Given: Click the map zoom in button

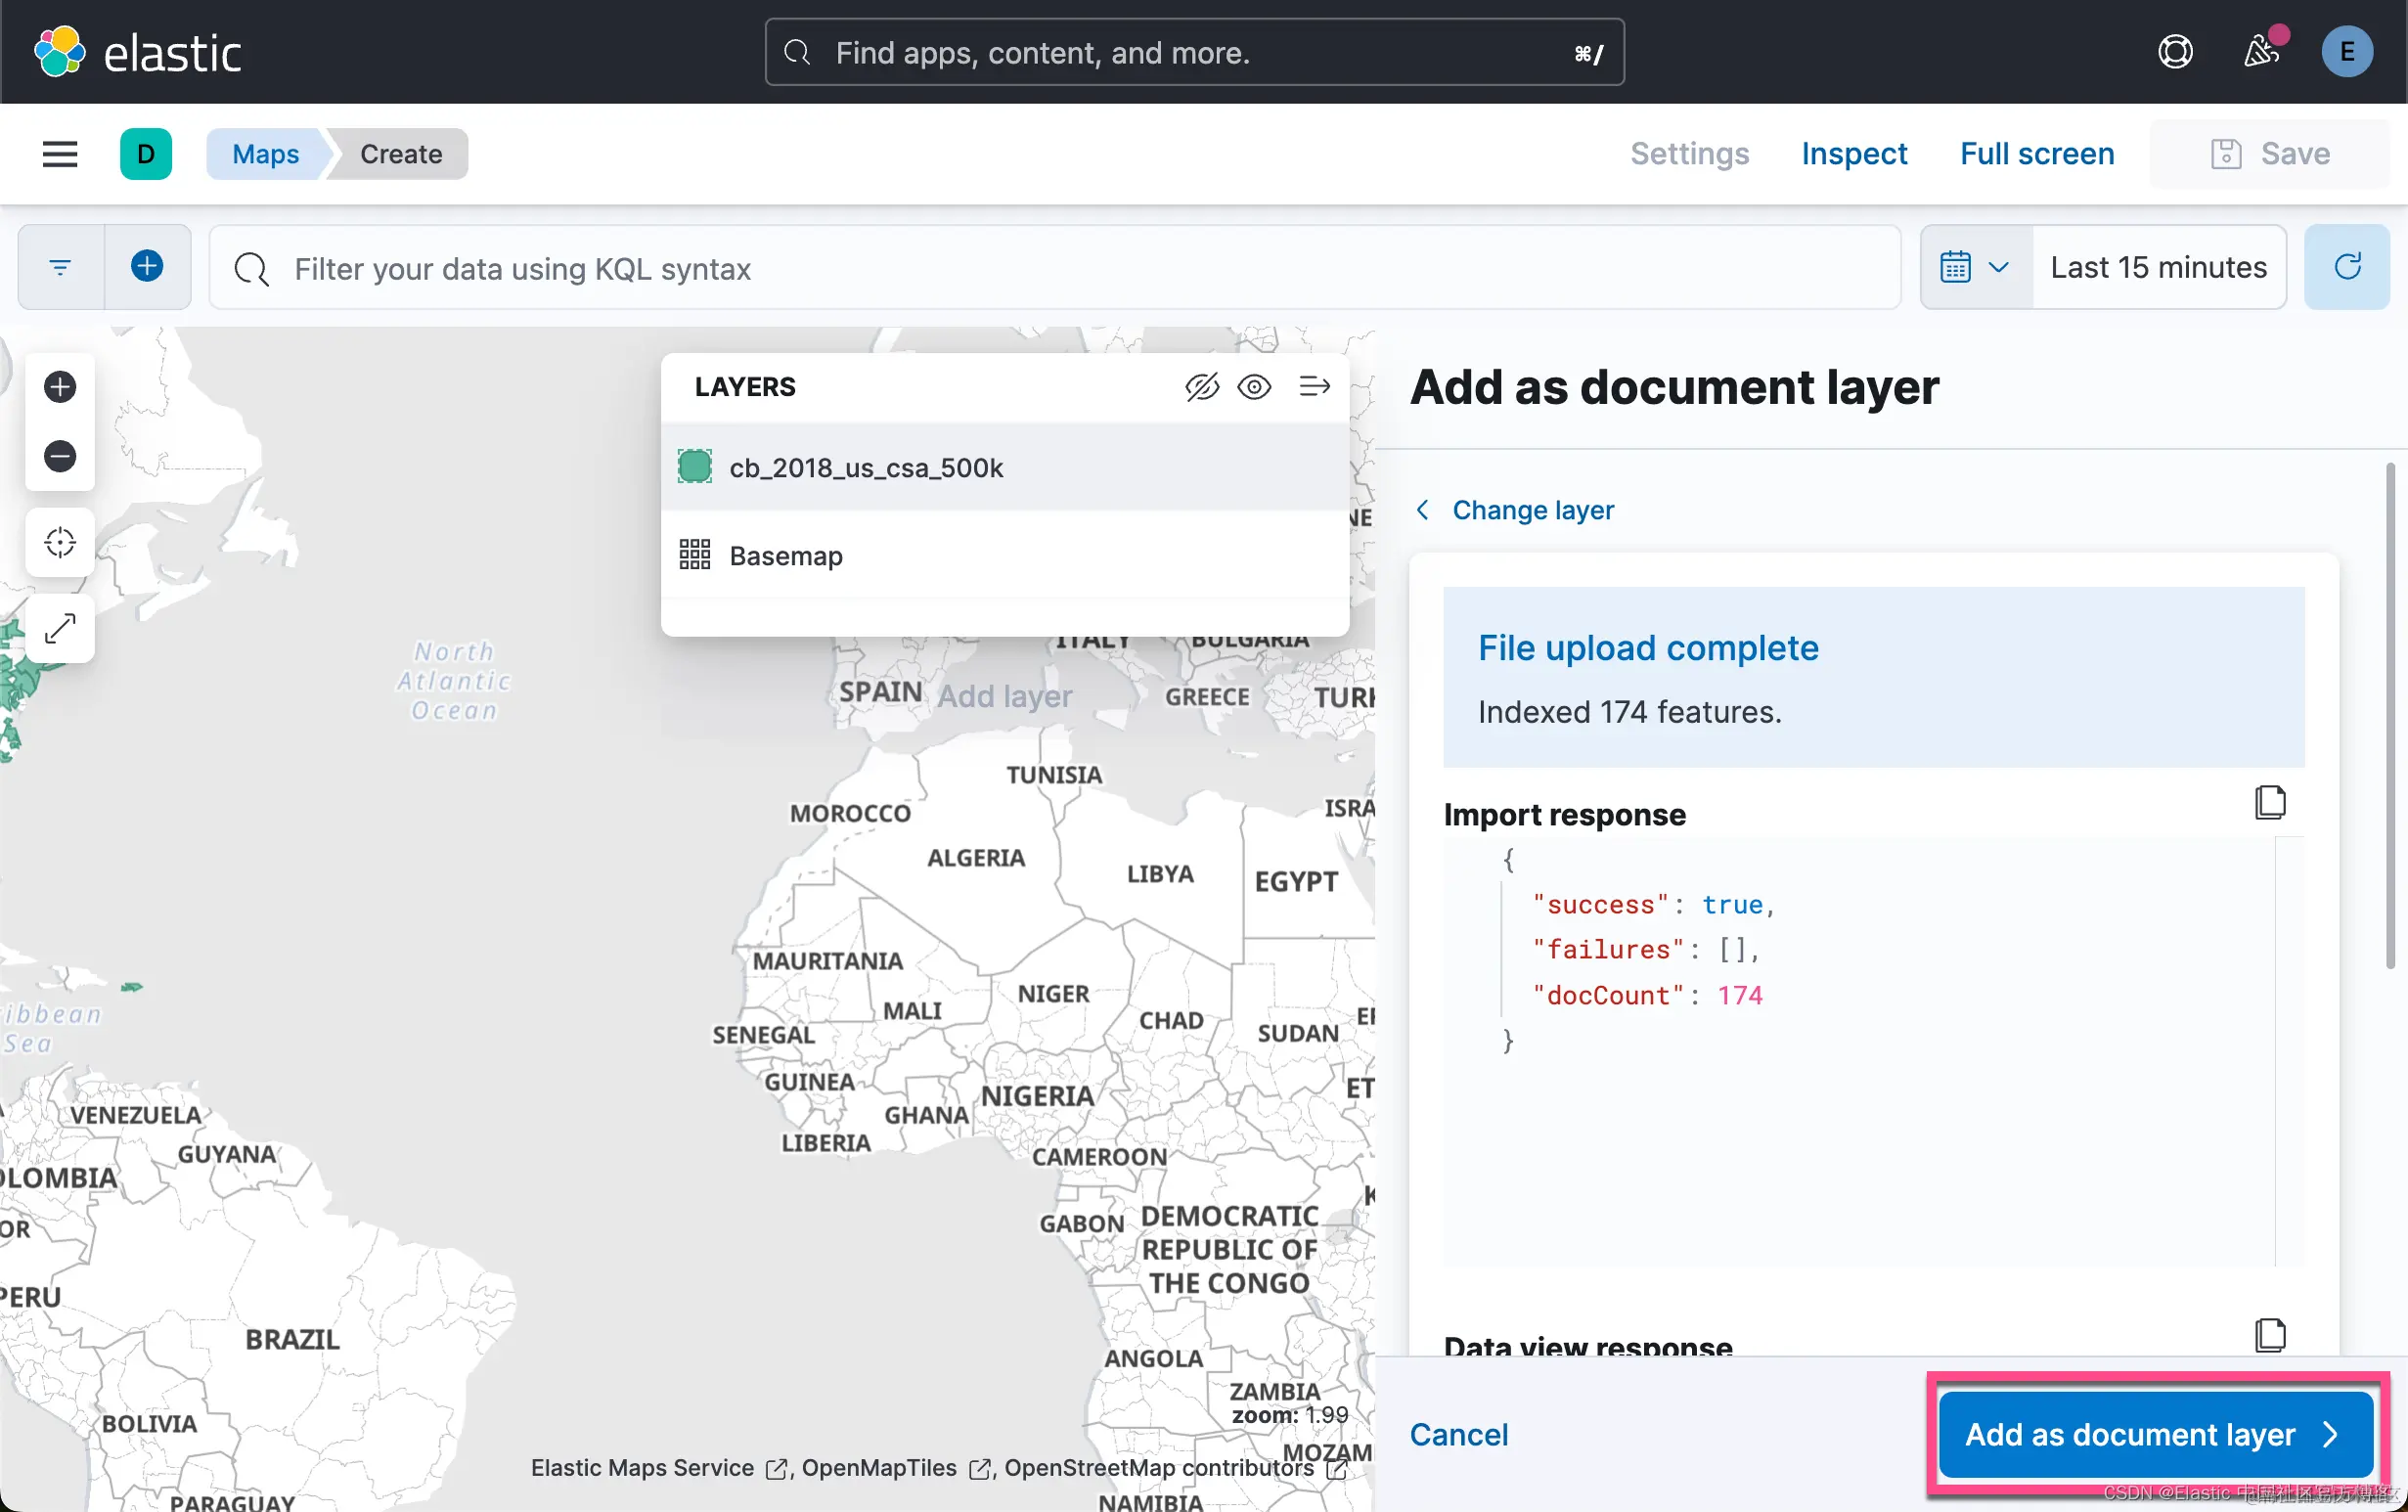Looking at the screenshot, I should coord(60,387).
